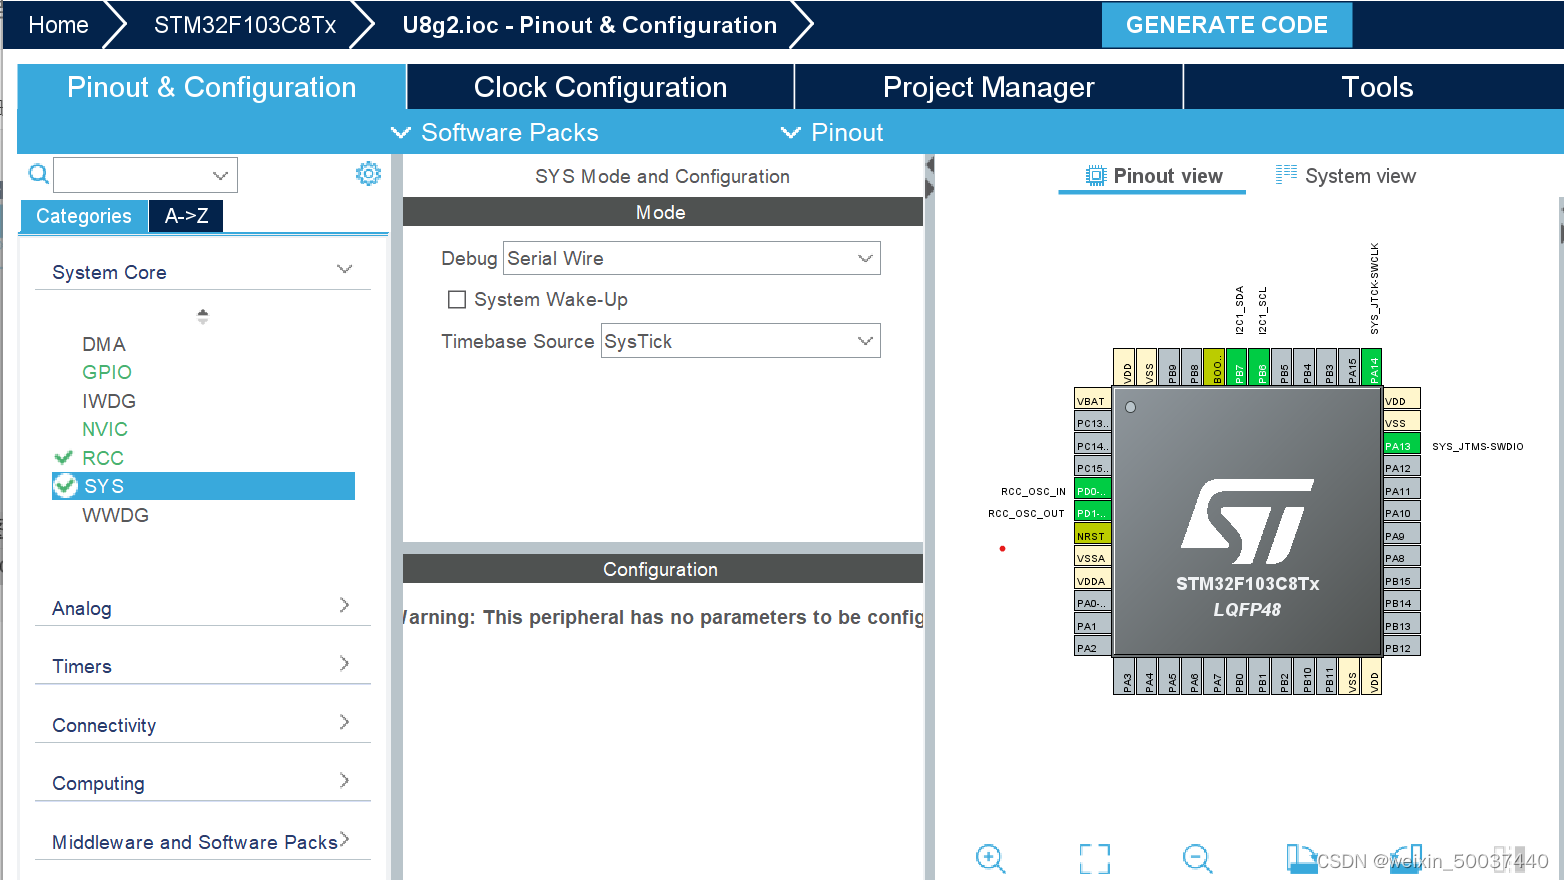Select pin PB0 on the chip
Image resolution: width=1564 pixels, height=880 pixels.
click(1238, 676)
